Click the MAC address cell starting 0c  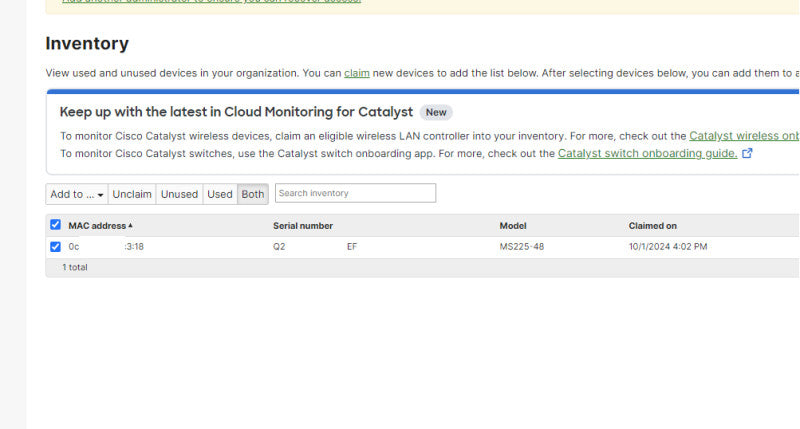pos(106,246)
